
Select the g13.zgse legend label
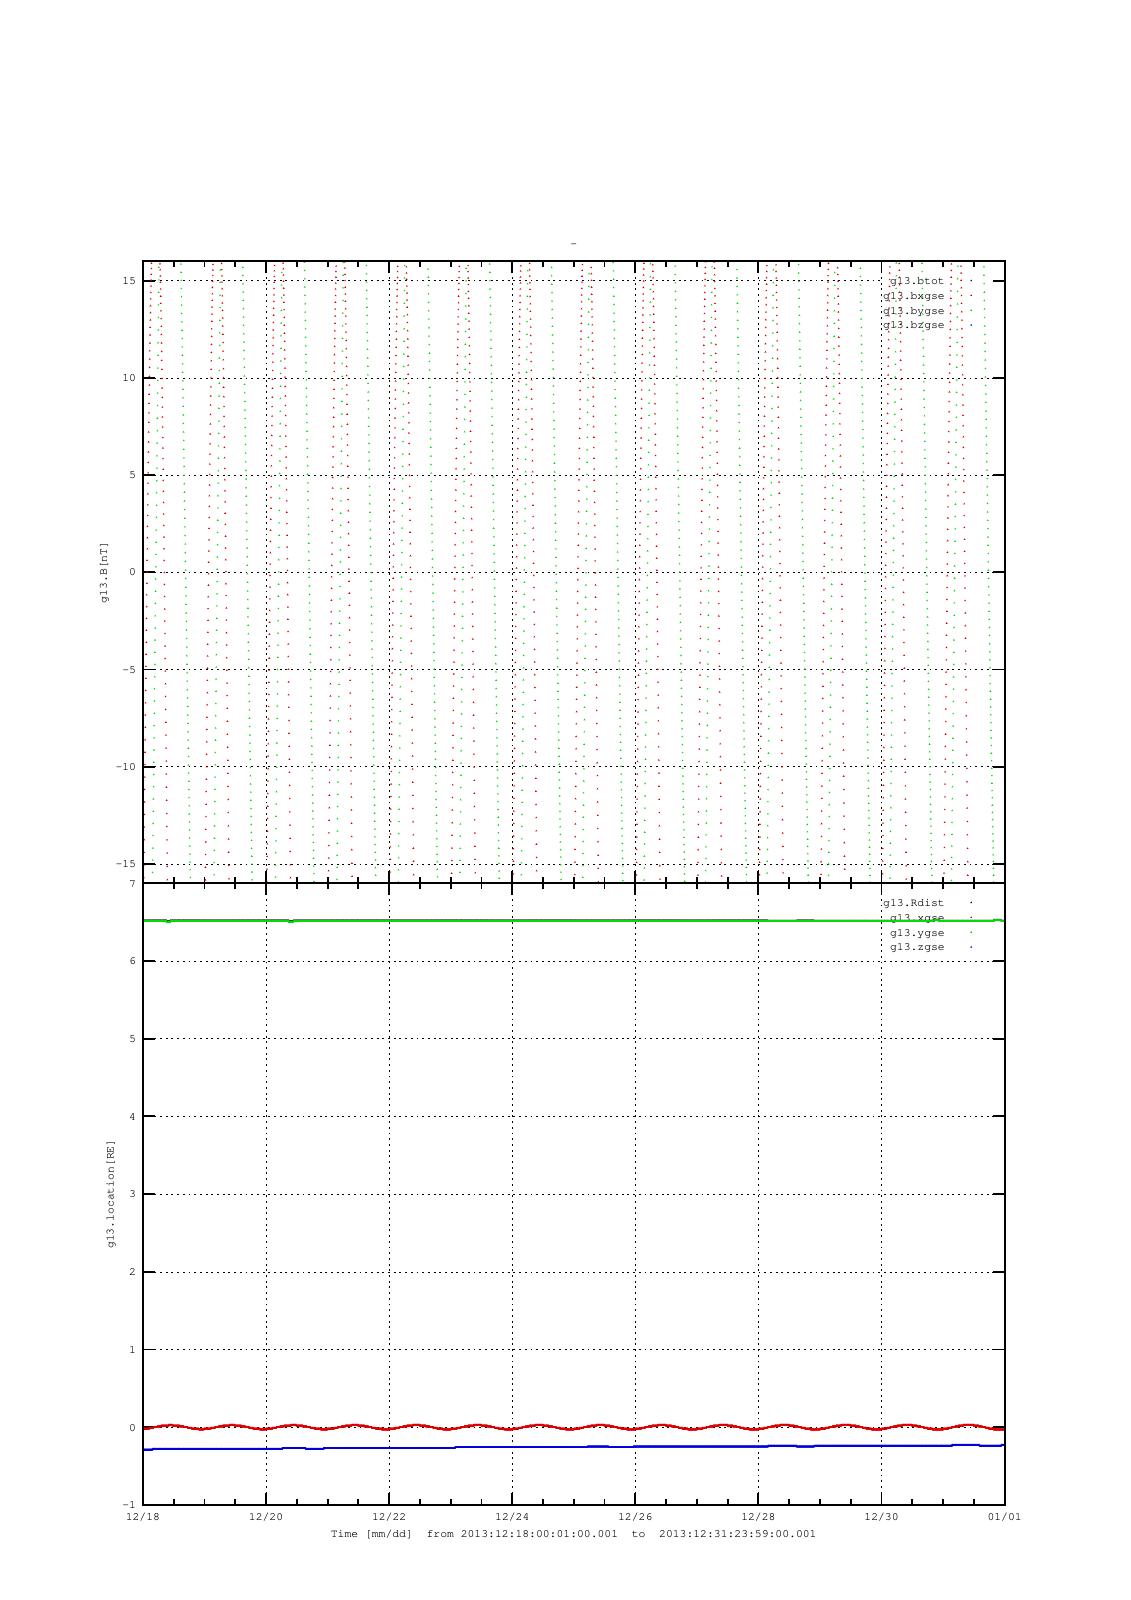pyautogui.click(x=916, y=947)
